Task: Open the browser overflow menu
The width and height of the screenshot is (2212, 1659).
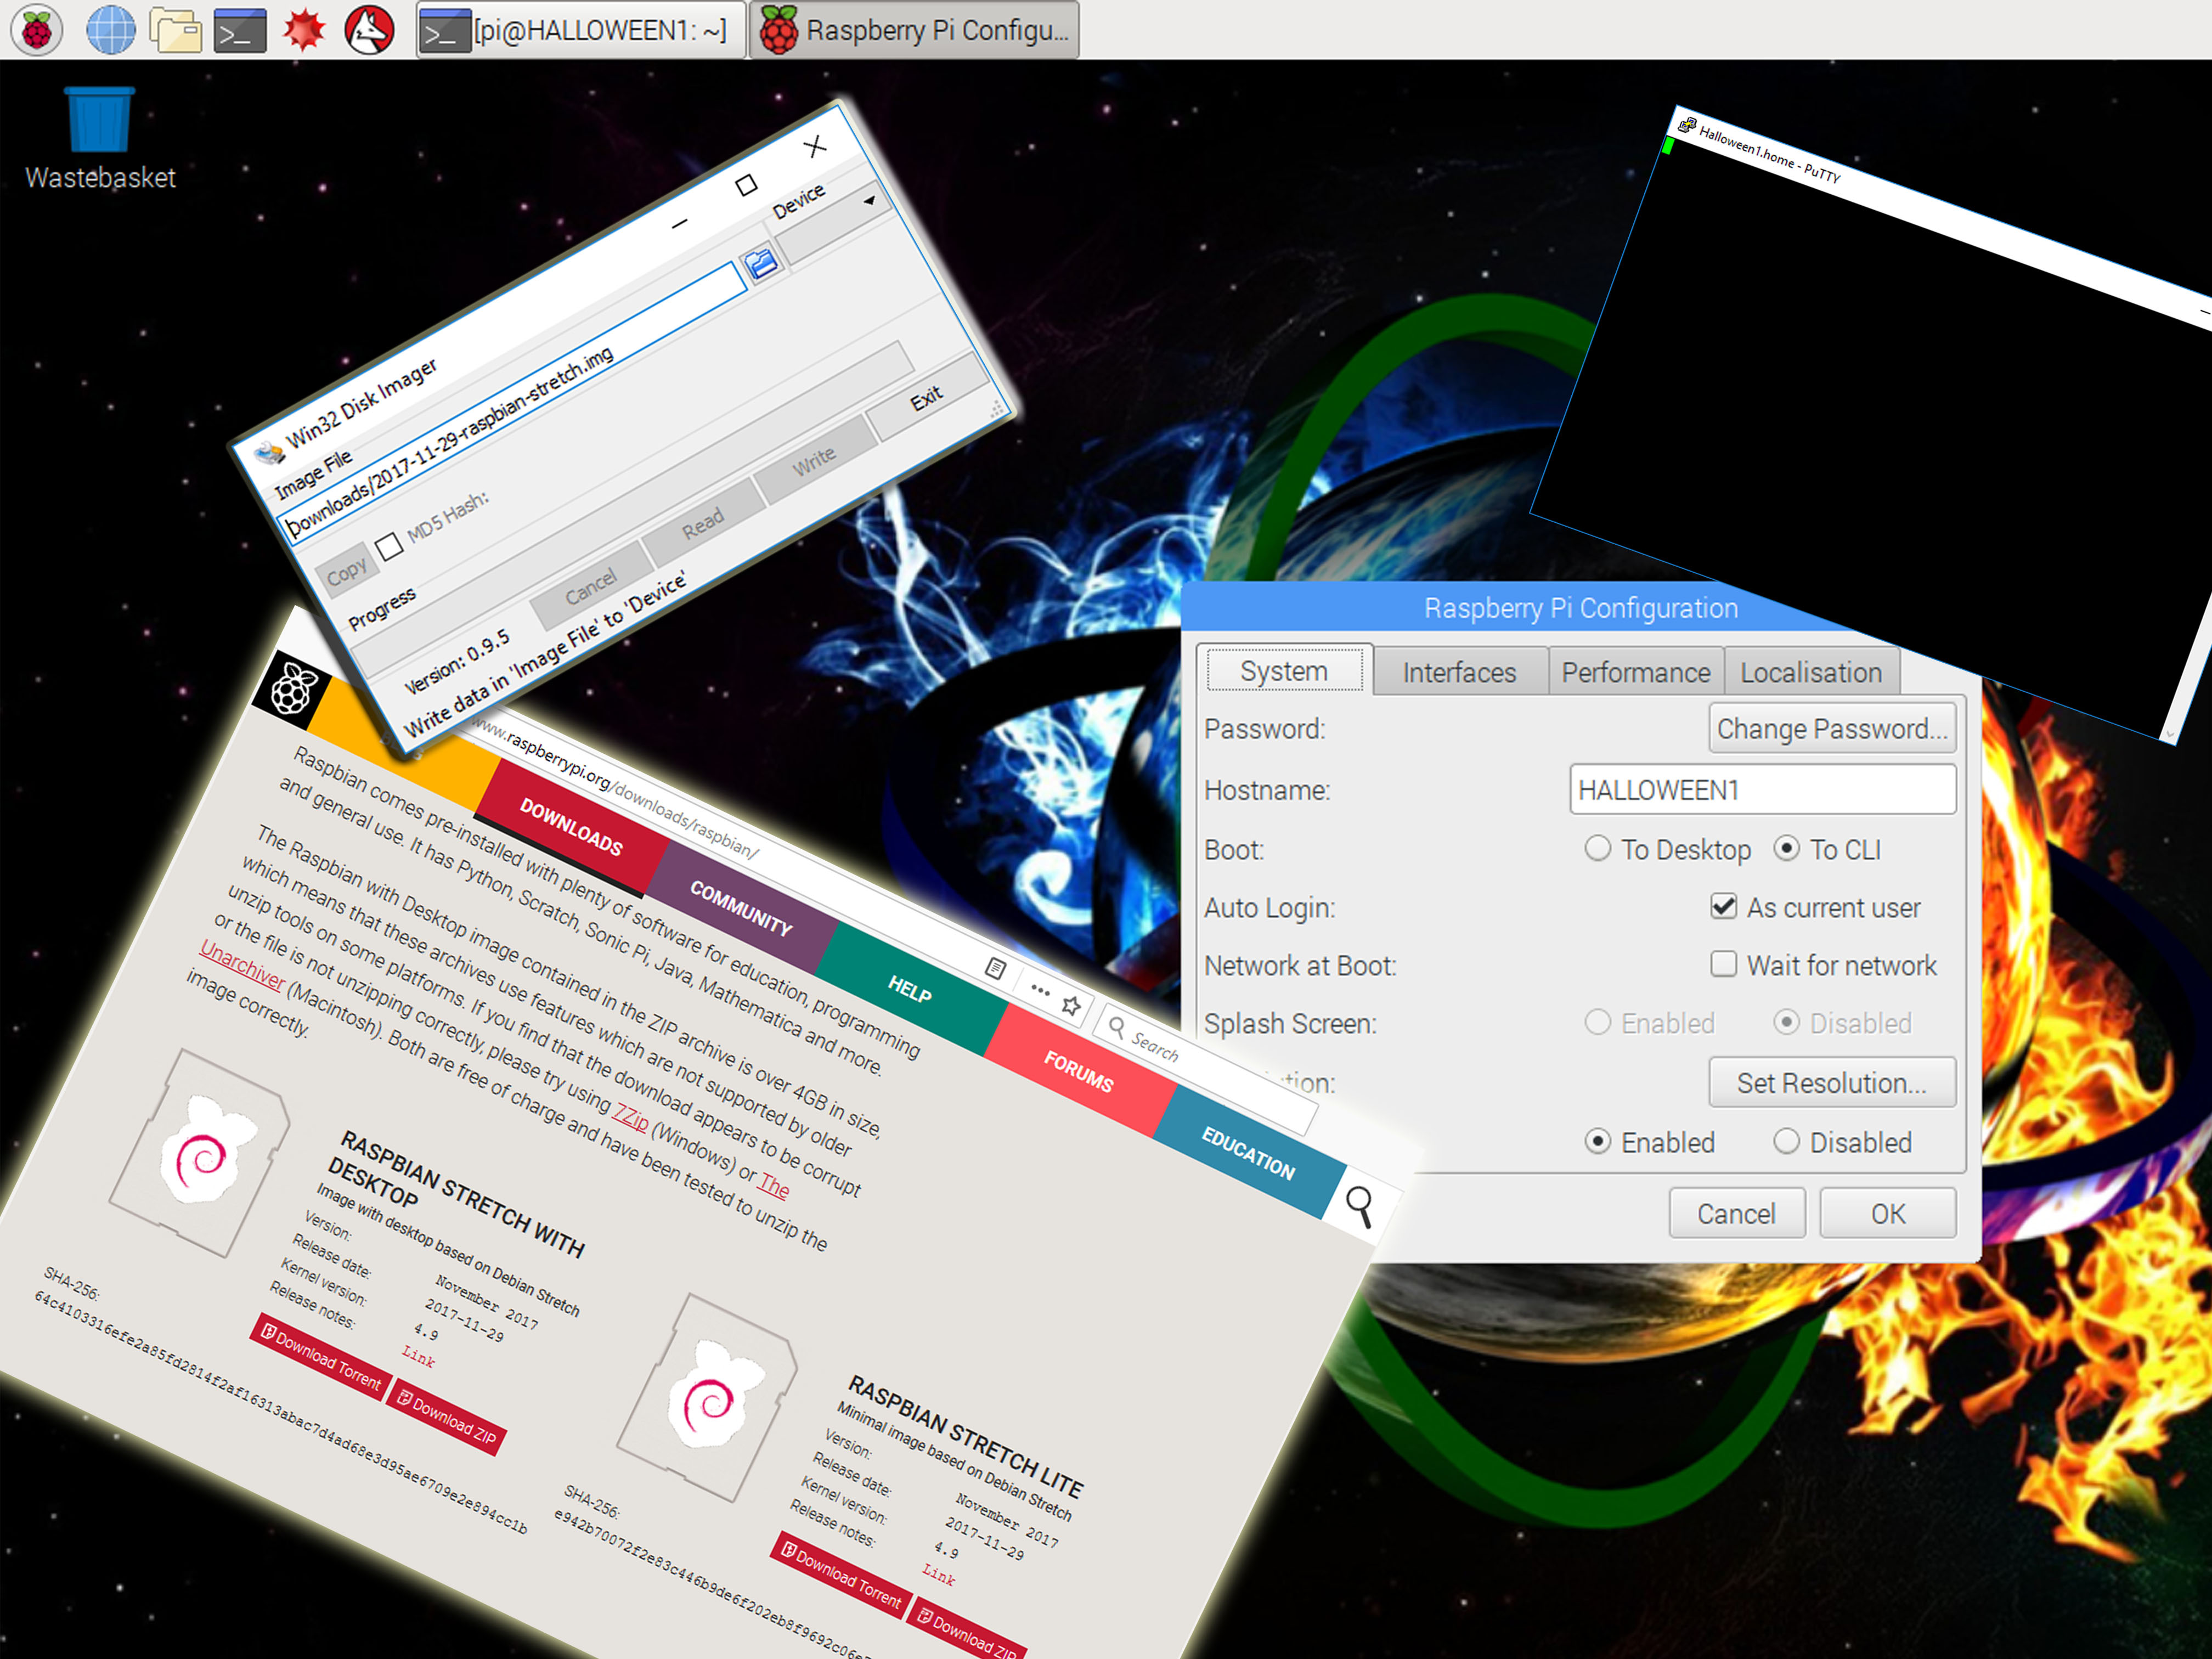Action: [1040, 991]
